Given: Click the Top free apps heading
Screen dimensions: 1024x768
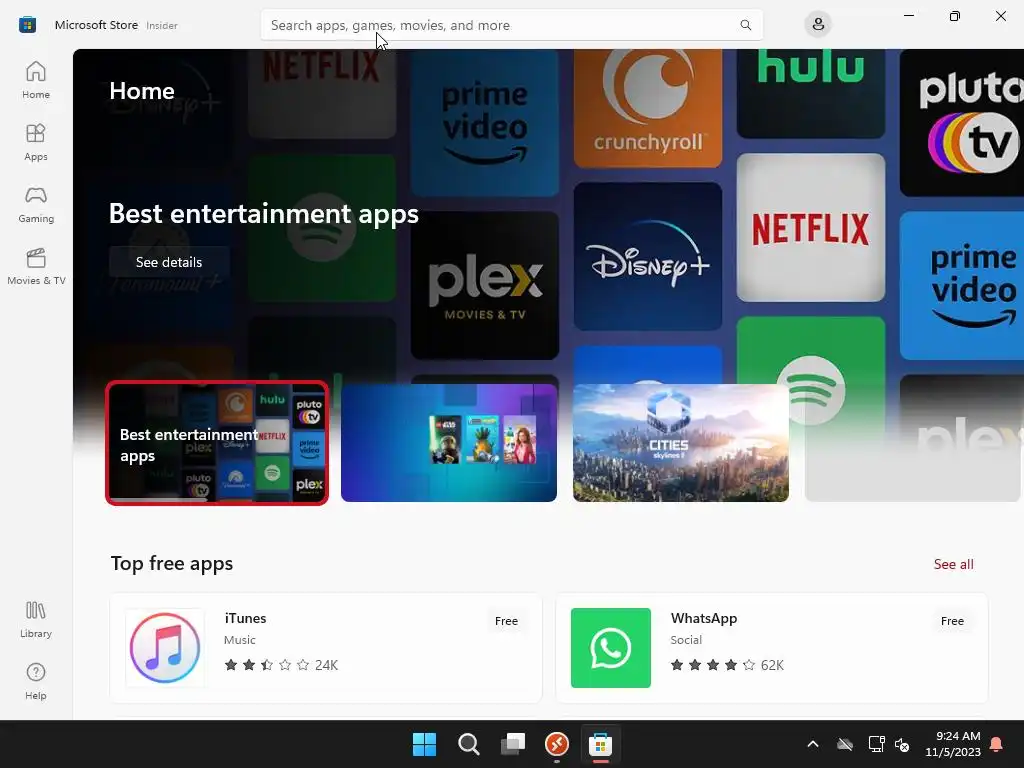Looking at the screenshot, I should coord(172,564).
